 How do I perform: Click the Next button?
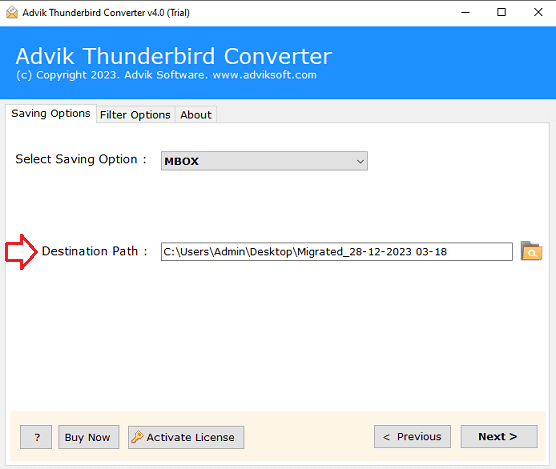499,436
